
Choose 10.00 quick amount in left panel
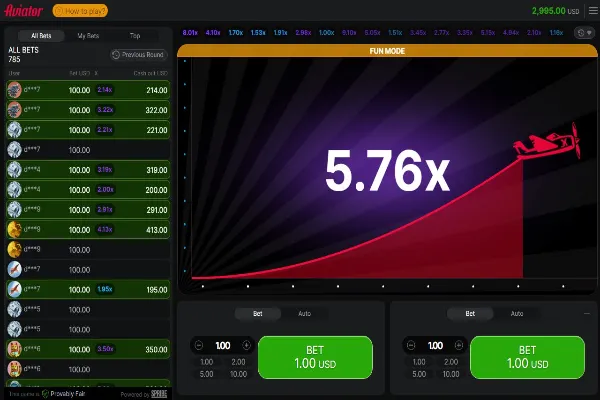(238, 374)
